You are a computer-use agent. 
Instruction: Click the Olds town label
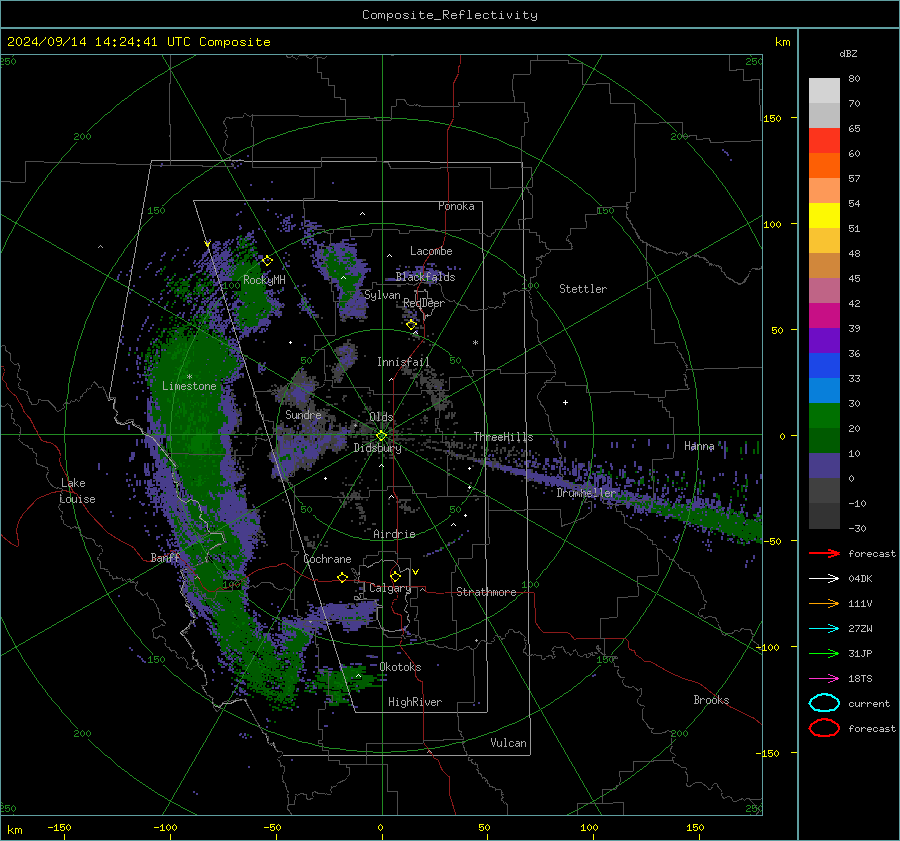381,417
